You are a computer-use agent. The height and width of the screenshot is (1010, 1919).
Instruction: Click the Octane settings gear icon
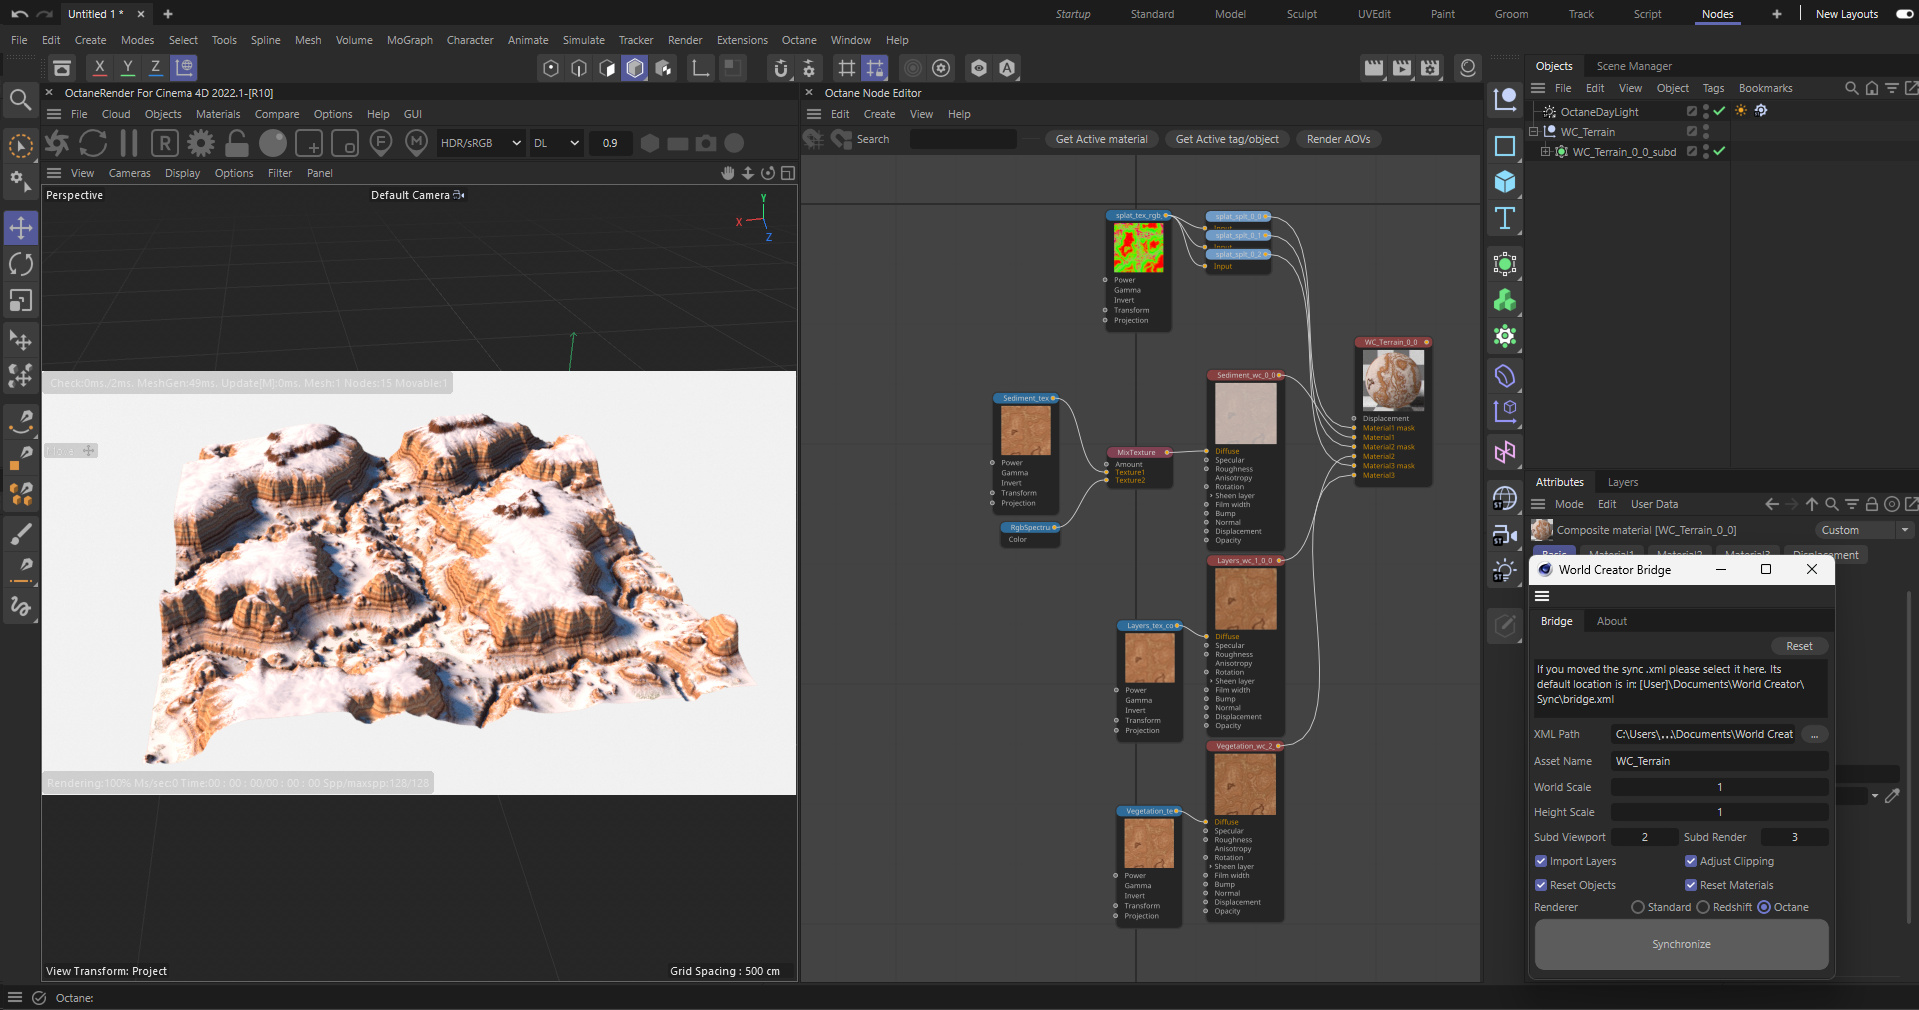point(201,143)
